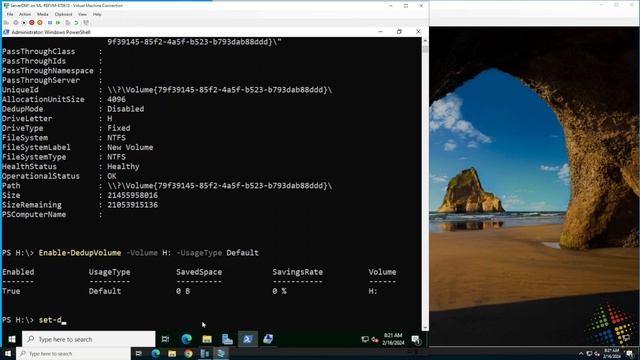This screenshot has width=640, height=360.
Task: Open the guest VM Start button
Action: pyautogui.click(x=12, y=339)
